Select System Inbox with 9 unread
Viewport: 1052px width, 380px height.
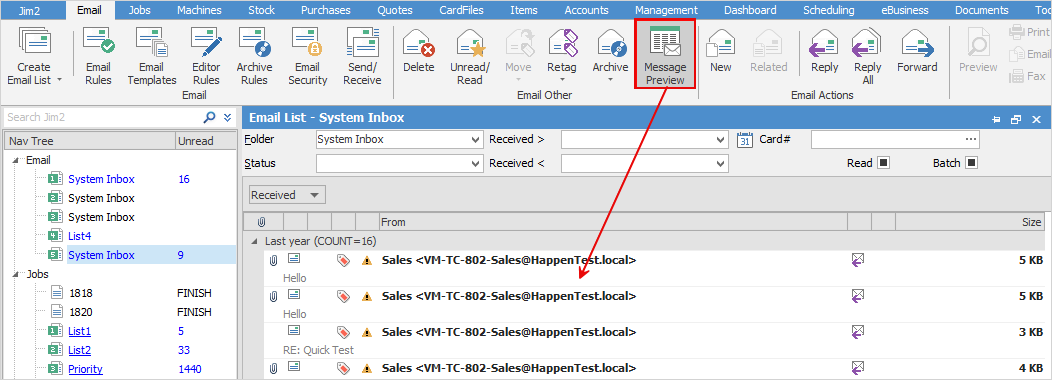[x=101, y=255]
